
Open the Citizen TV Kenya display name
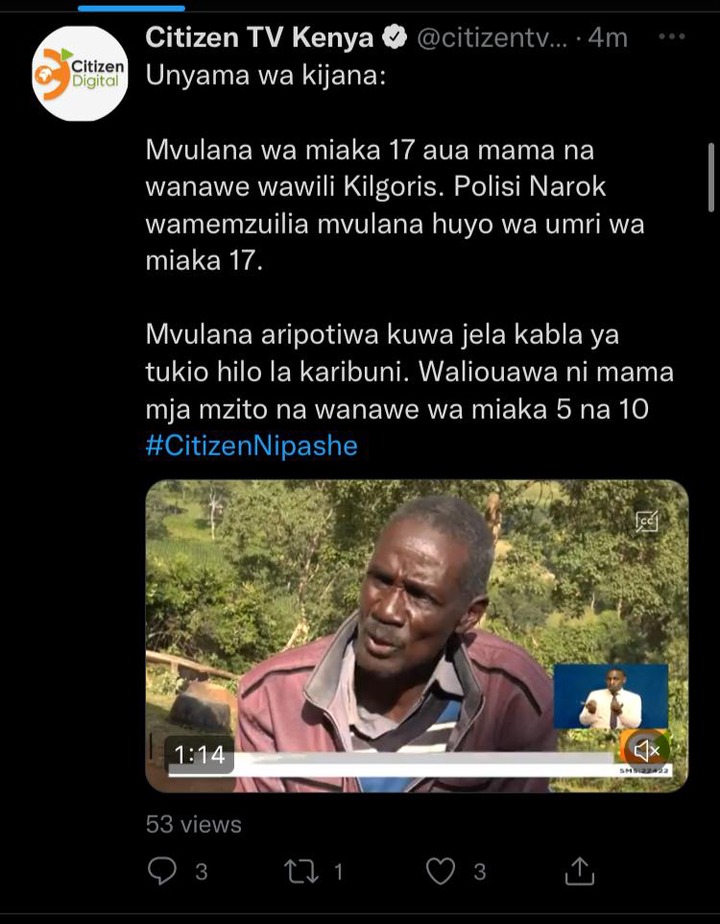259,38
